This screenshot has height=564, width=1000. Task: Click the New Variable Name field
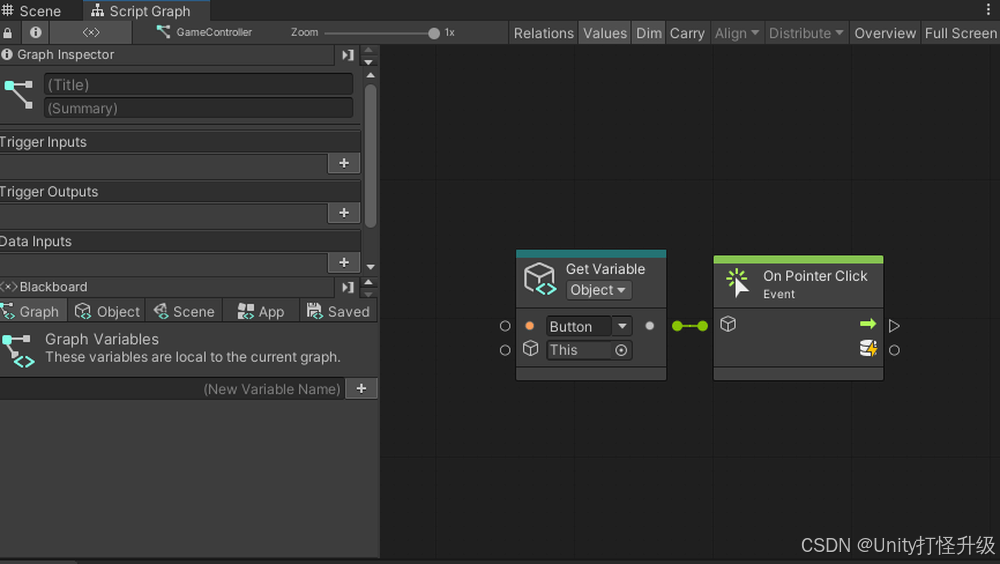coord(172,389)
